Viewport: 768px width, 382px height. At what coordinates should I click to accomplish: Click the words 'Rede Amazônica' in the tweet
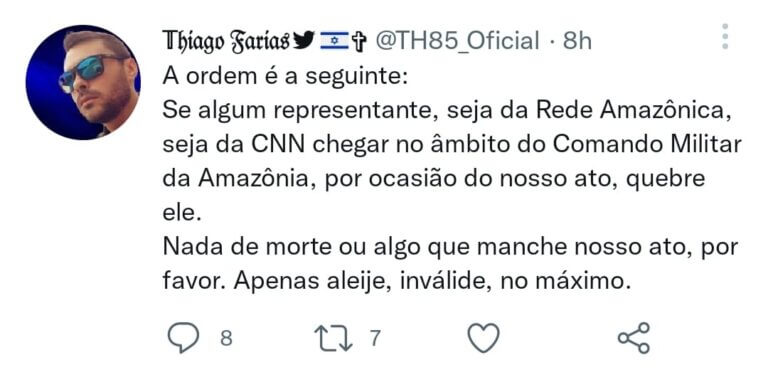pos(629,112)
